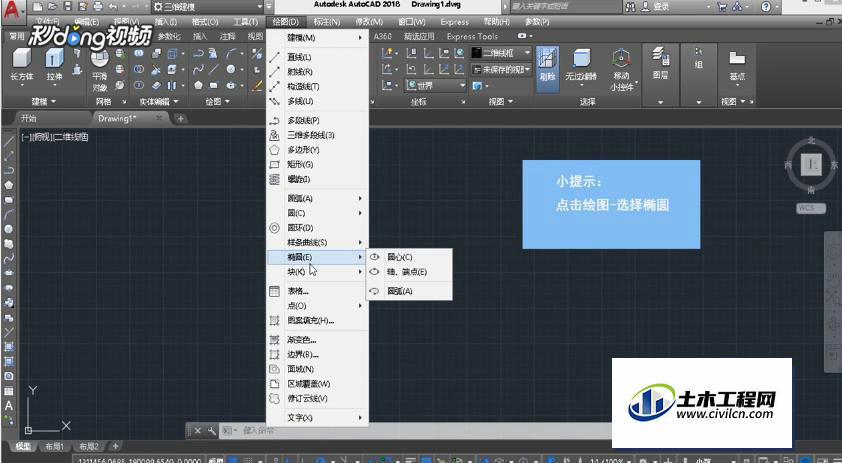Select 修订云线(V) in the draw menu
The width and height of the screenshot is (842, 463).
[317, 399]
